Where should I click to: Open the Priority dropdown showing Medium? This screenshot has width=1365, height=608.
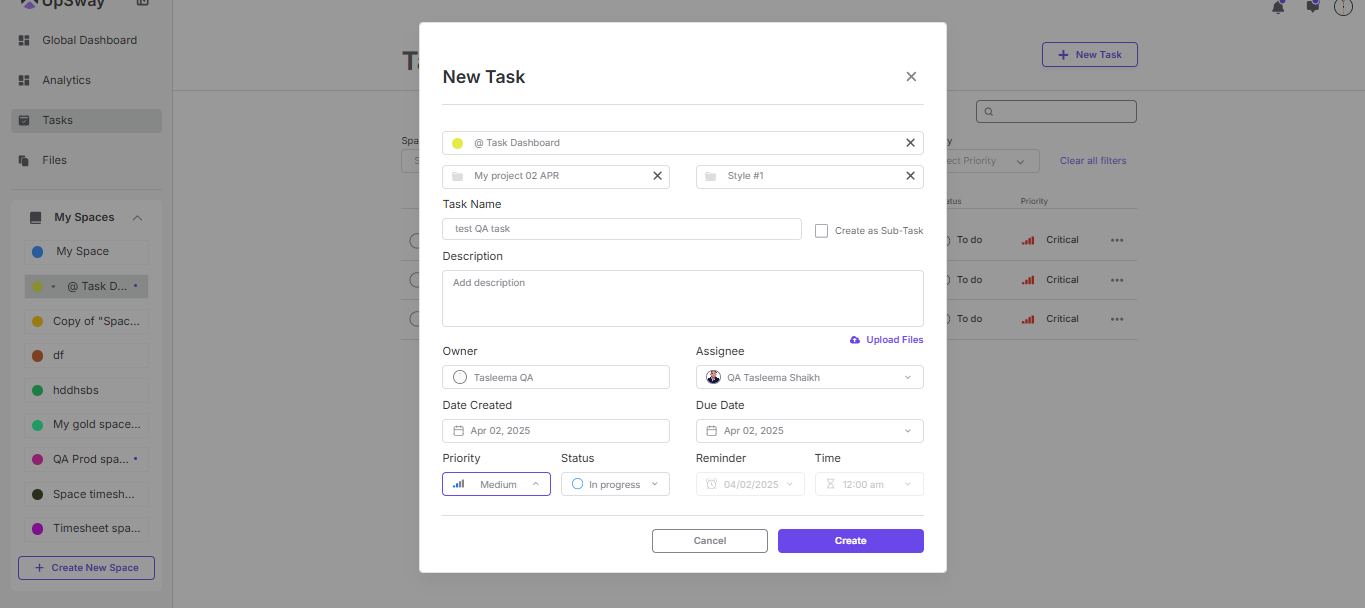pyautogui.click(x=496, y=484)
